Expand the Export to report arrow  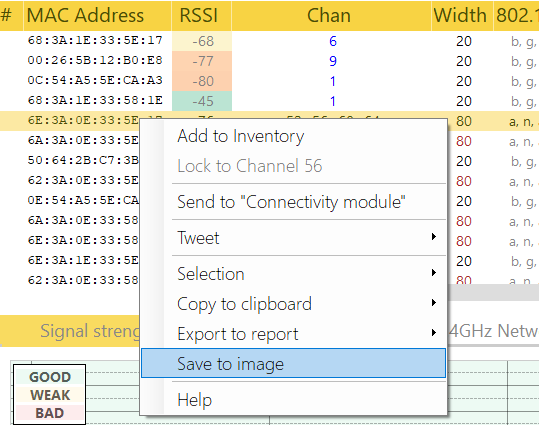coord(434,333)
